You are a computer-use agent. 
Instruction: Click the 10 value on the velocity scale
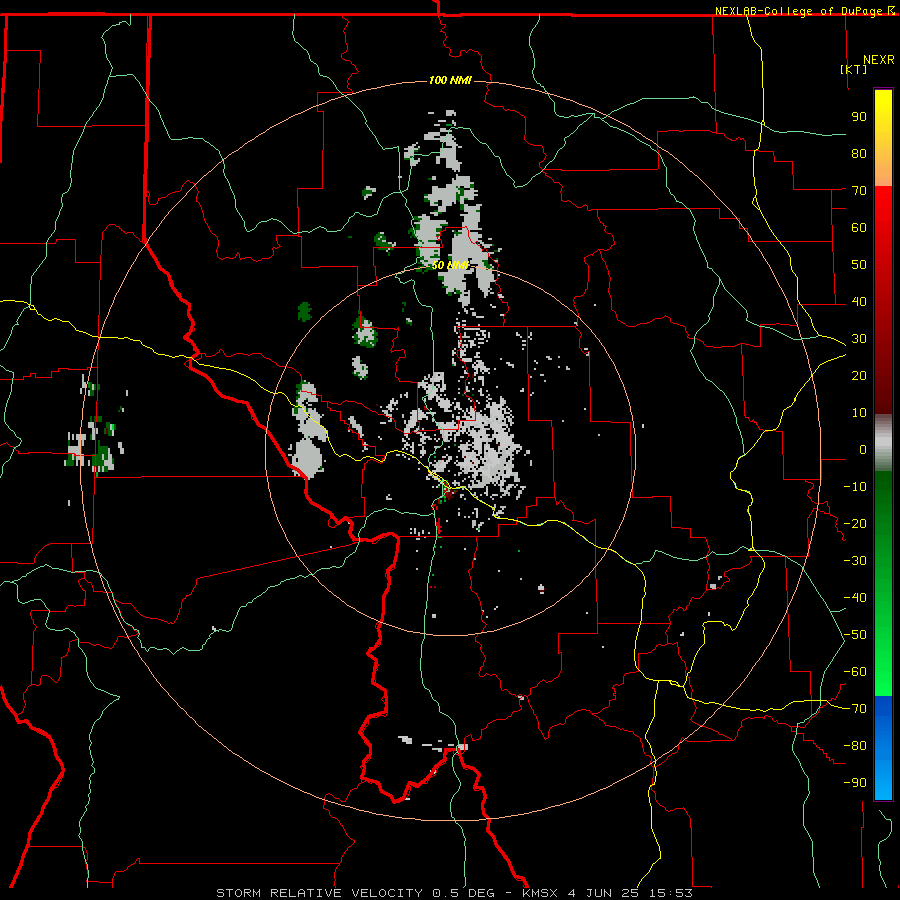(x=859, y=413)
